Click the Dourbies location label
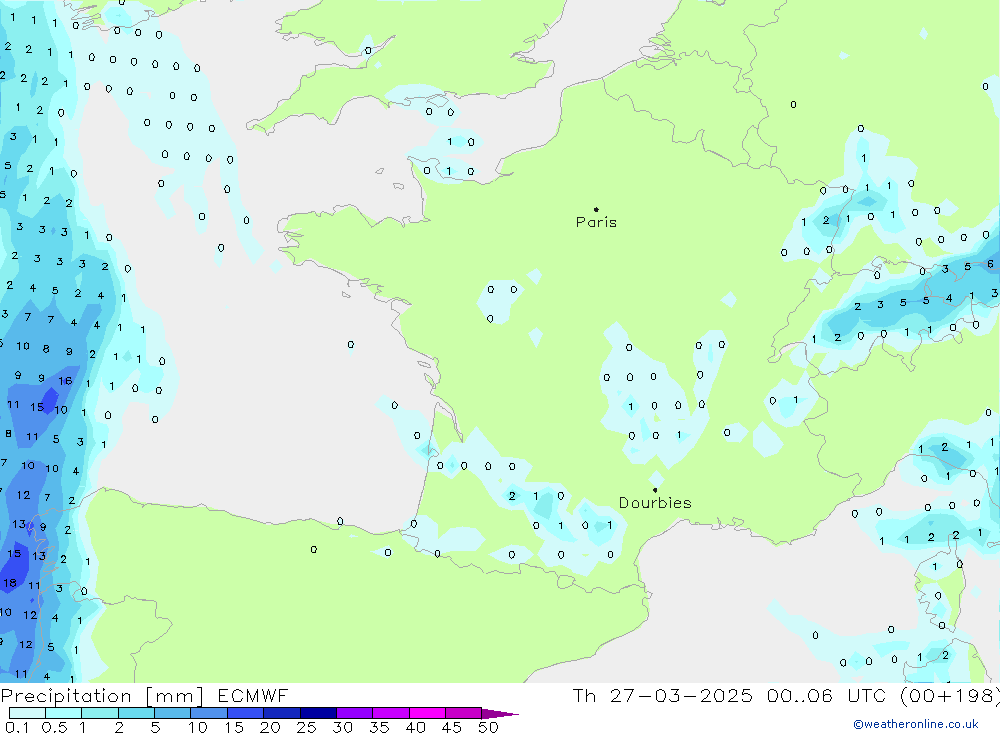Image resolution: width=1000 pixels, height=733 pixels. tap(655, 503)
